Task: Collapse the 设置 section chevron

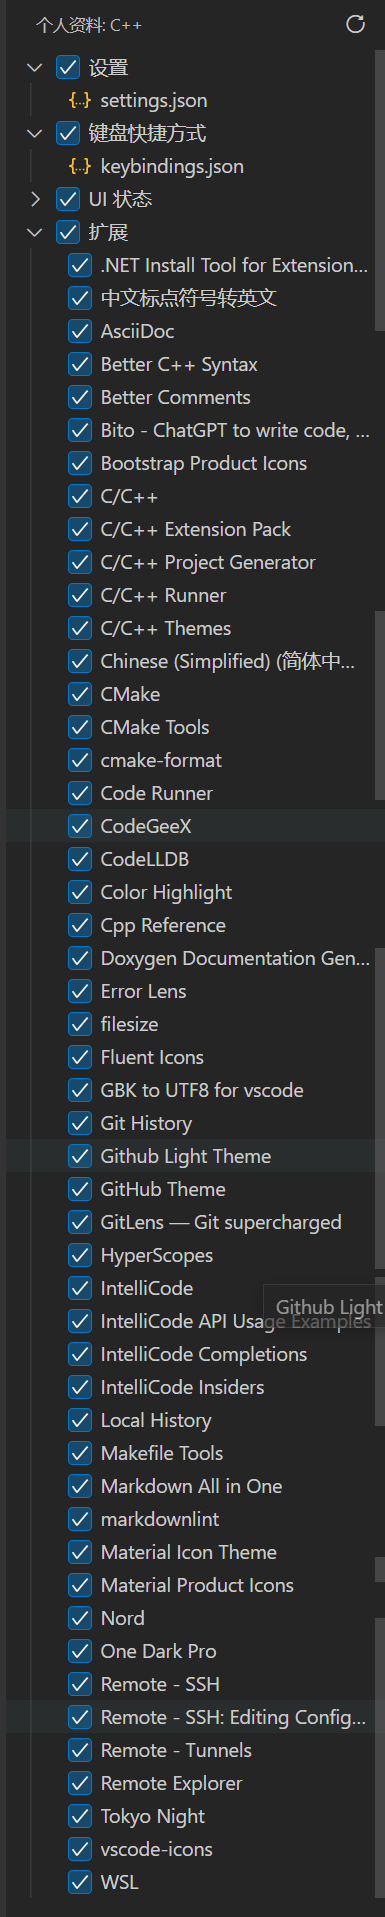Action: pos(35,68)
